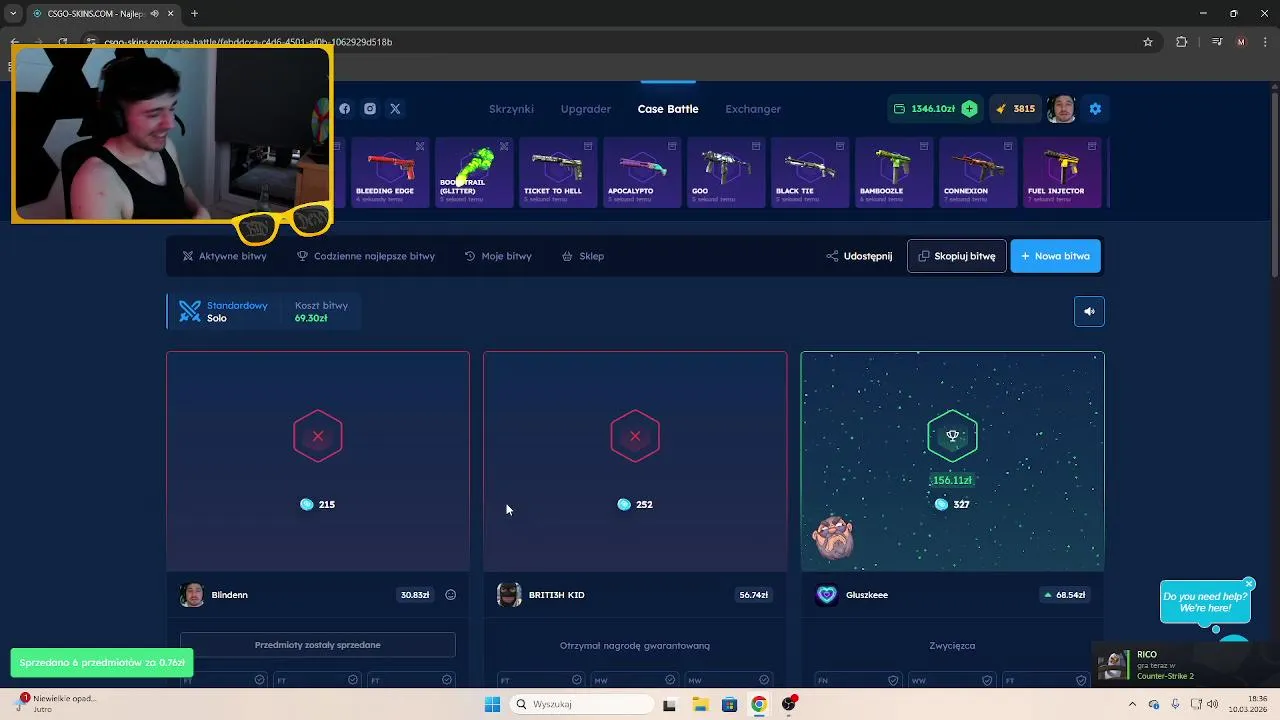1280x720 pixels.
Task: Click BRITI3H KID's player avatar
Action: pyautogui.click(x=509, y=595)
